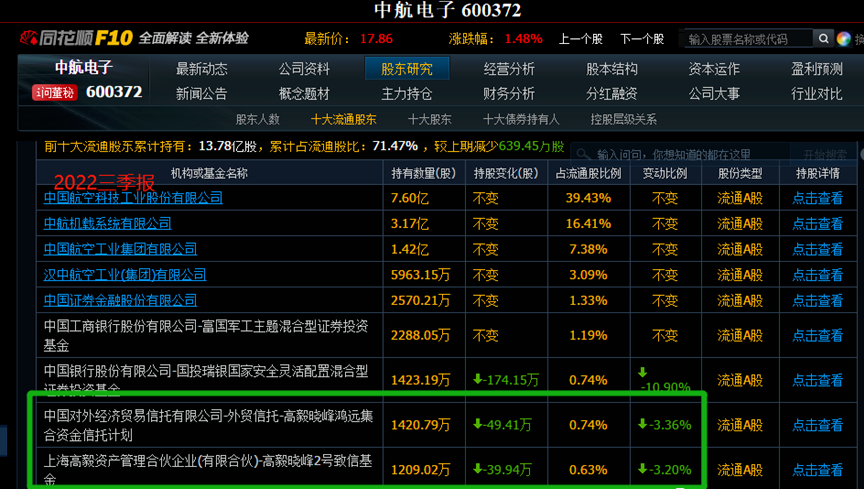Click the 股份类型 column header

[x=740, y=174]
